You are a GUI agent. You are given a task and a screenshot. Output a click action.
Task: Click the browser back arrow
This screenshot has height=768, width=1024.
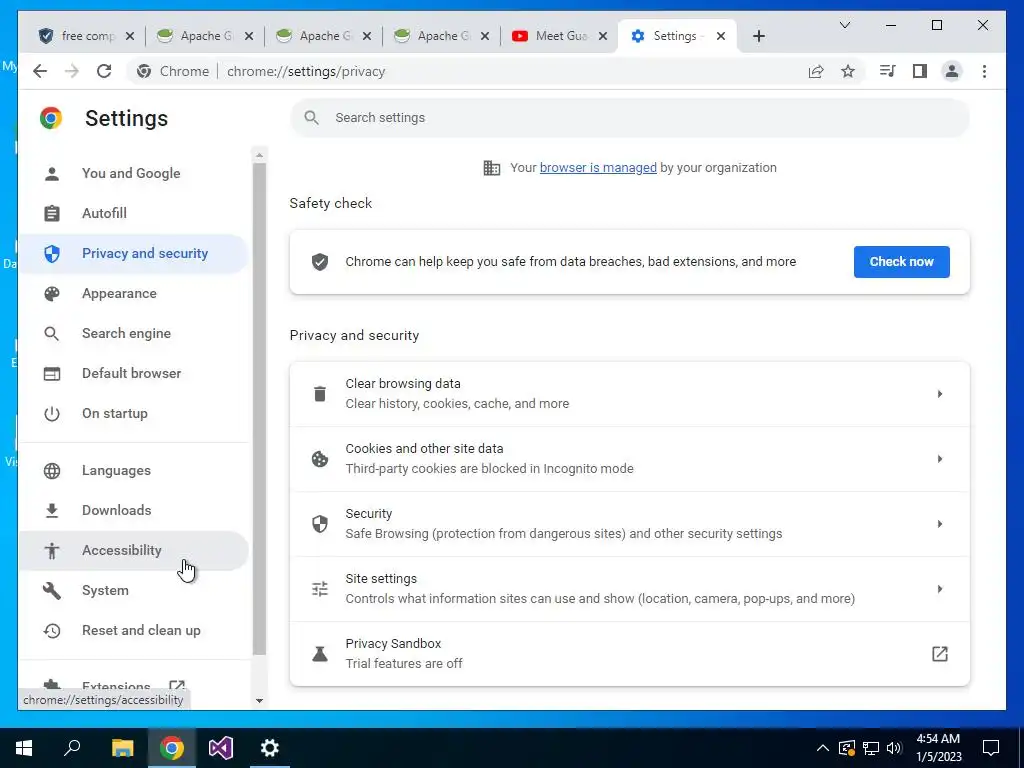pos(40,71)
